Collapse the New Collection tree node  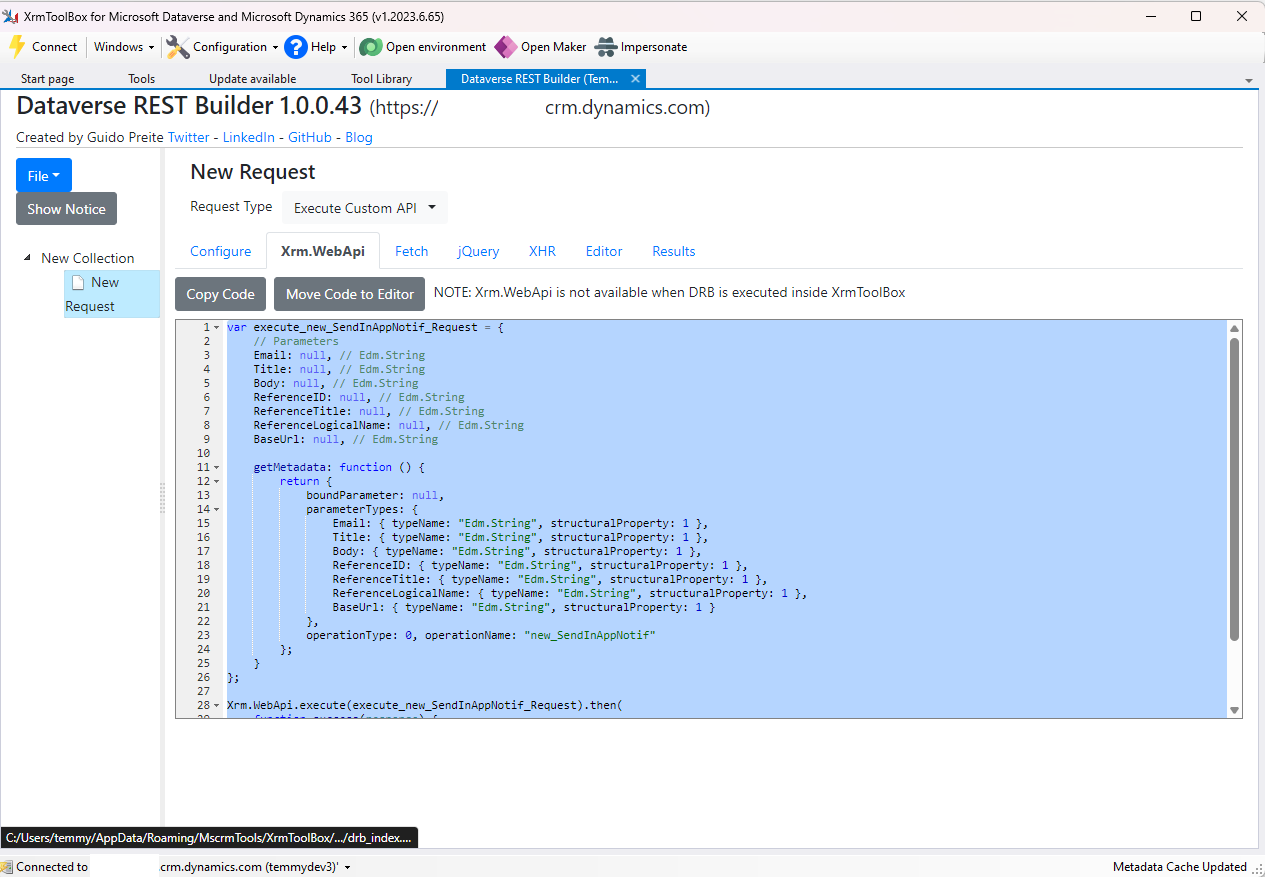click(x=27, y=258)
